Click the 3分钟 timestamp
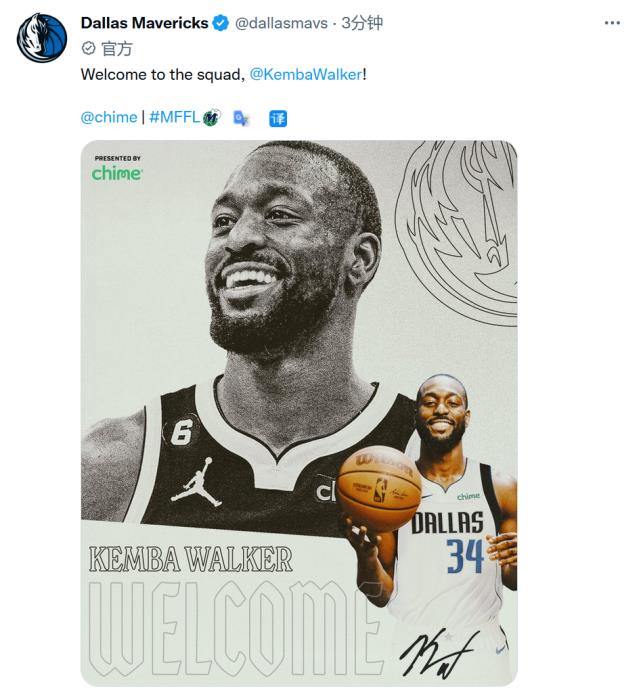Viewport: 632px width, 690px height. [x=362, y=23]
